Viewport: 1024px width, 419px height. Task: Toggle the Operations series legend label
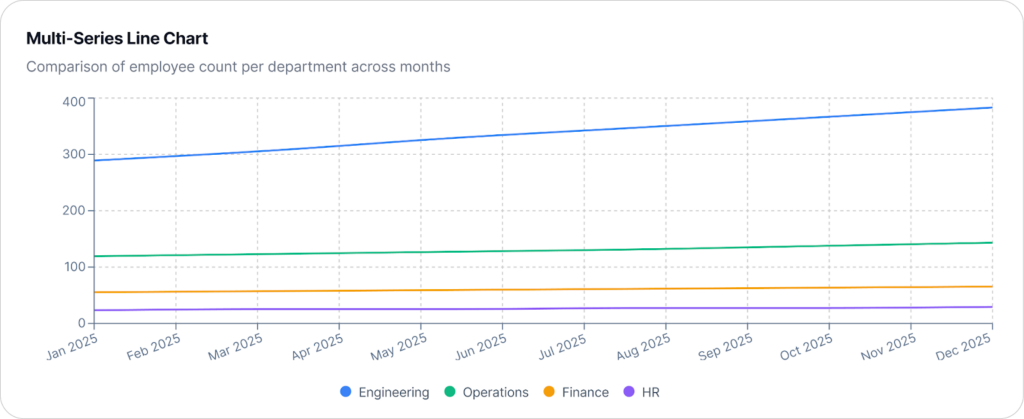point(497,392)
